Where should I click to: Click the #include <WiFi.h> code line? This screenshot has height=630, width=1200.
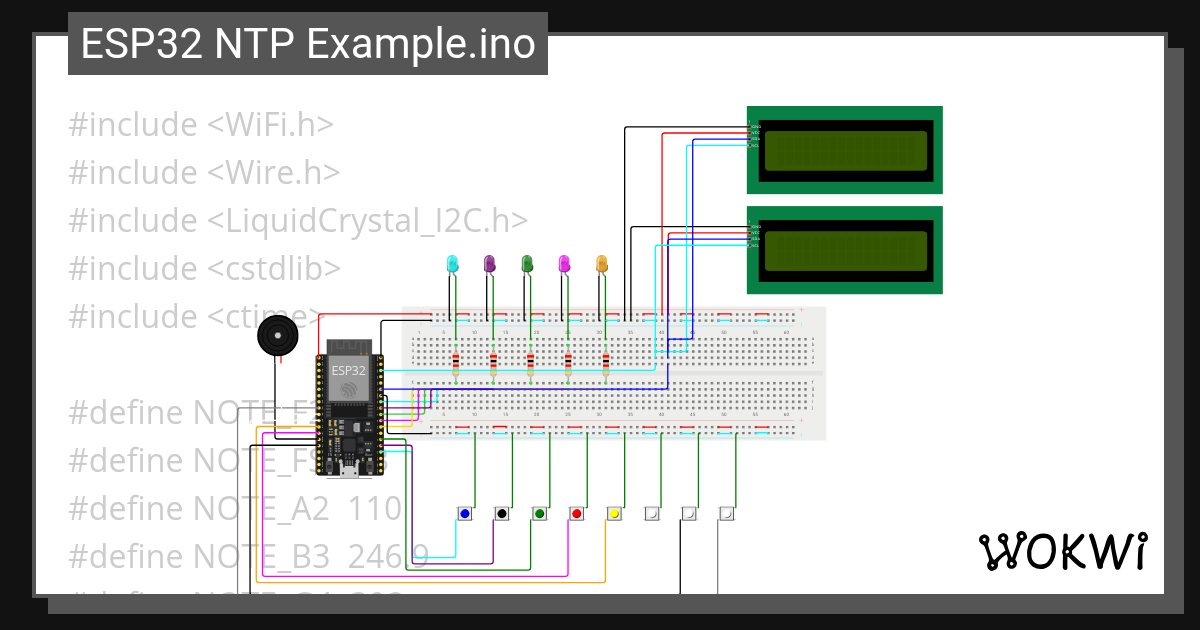[x=200, y=124]
